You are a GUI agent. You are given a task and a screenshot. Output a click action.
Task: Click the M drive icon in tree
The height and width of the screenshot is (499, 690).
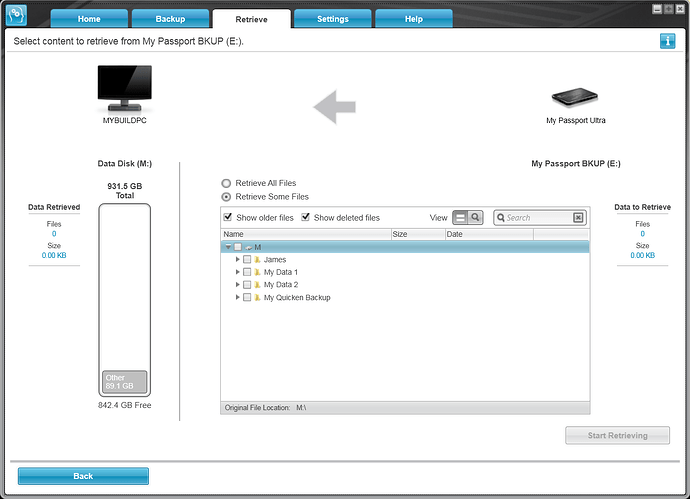click(249, 247)
